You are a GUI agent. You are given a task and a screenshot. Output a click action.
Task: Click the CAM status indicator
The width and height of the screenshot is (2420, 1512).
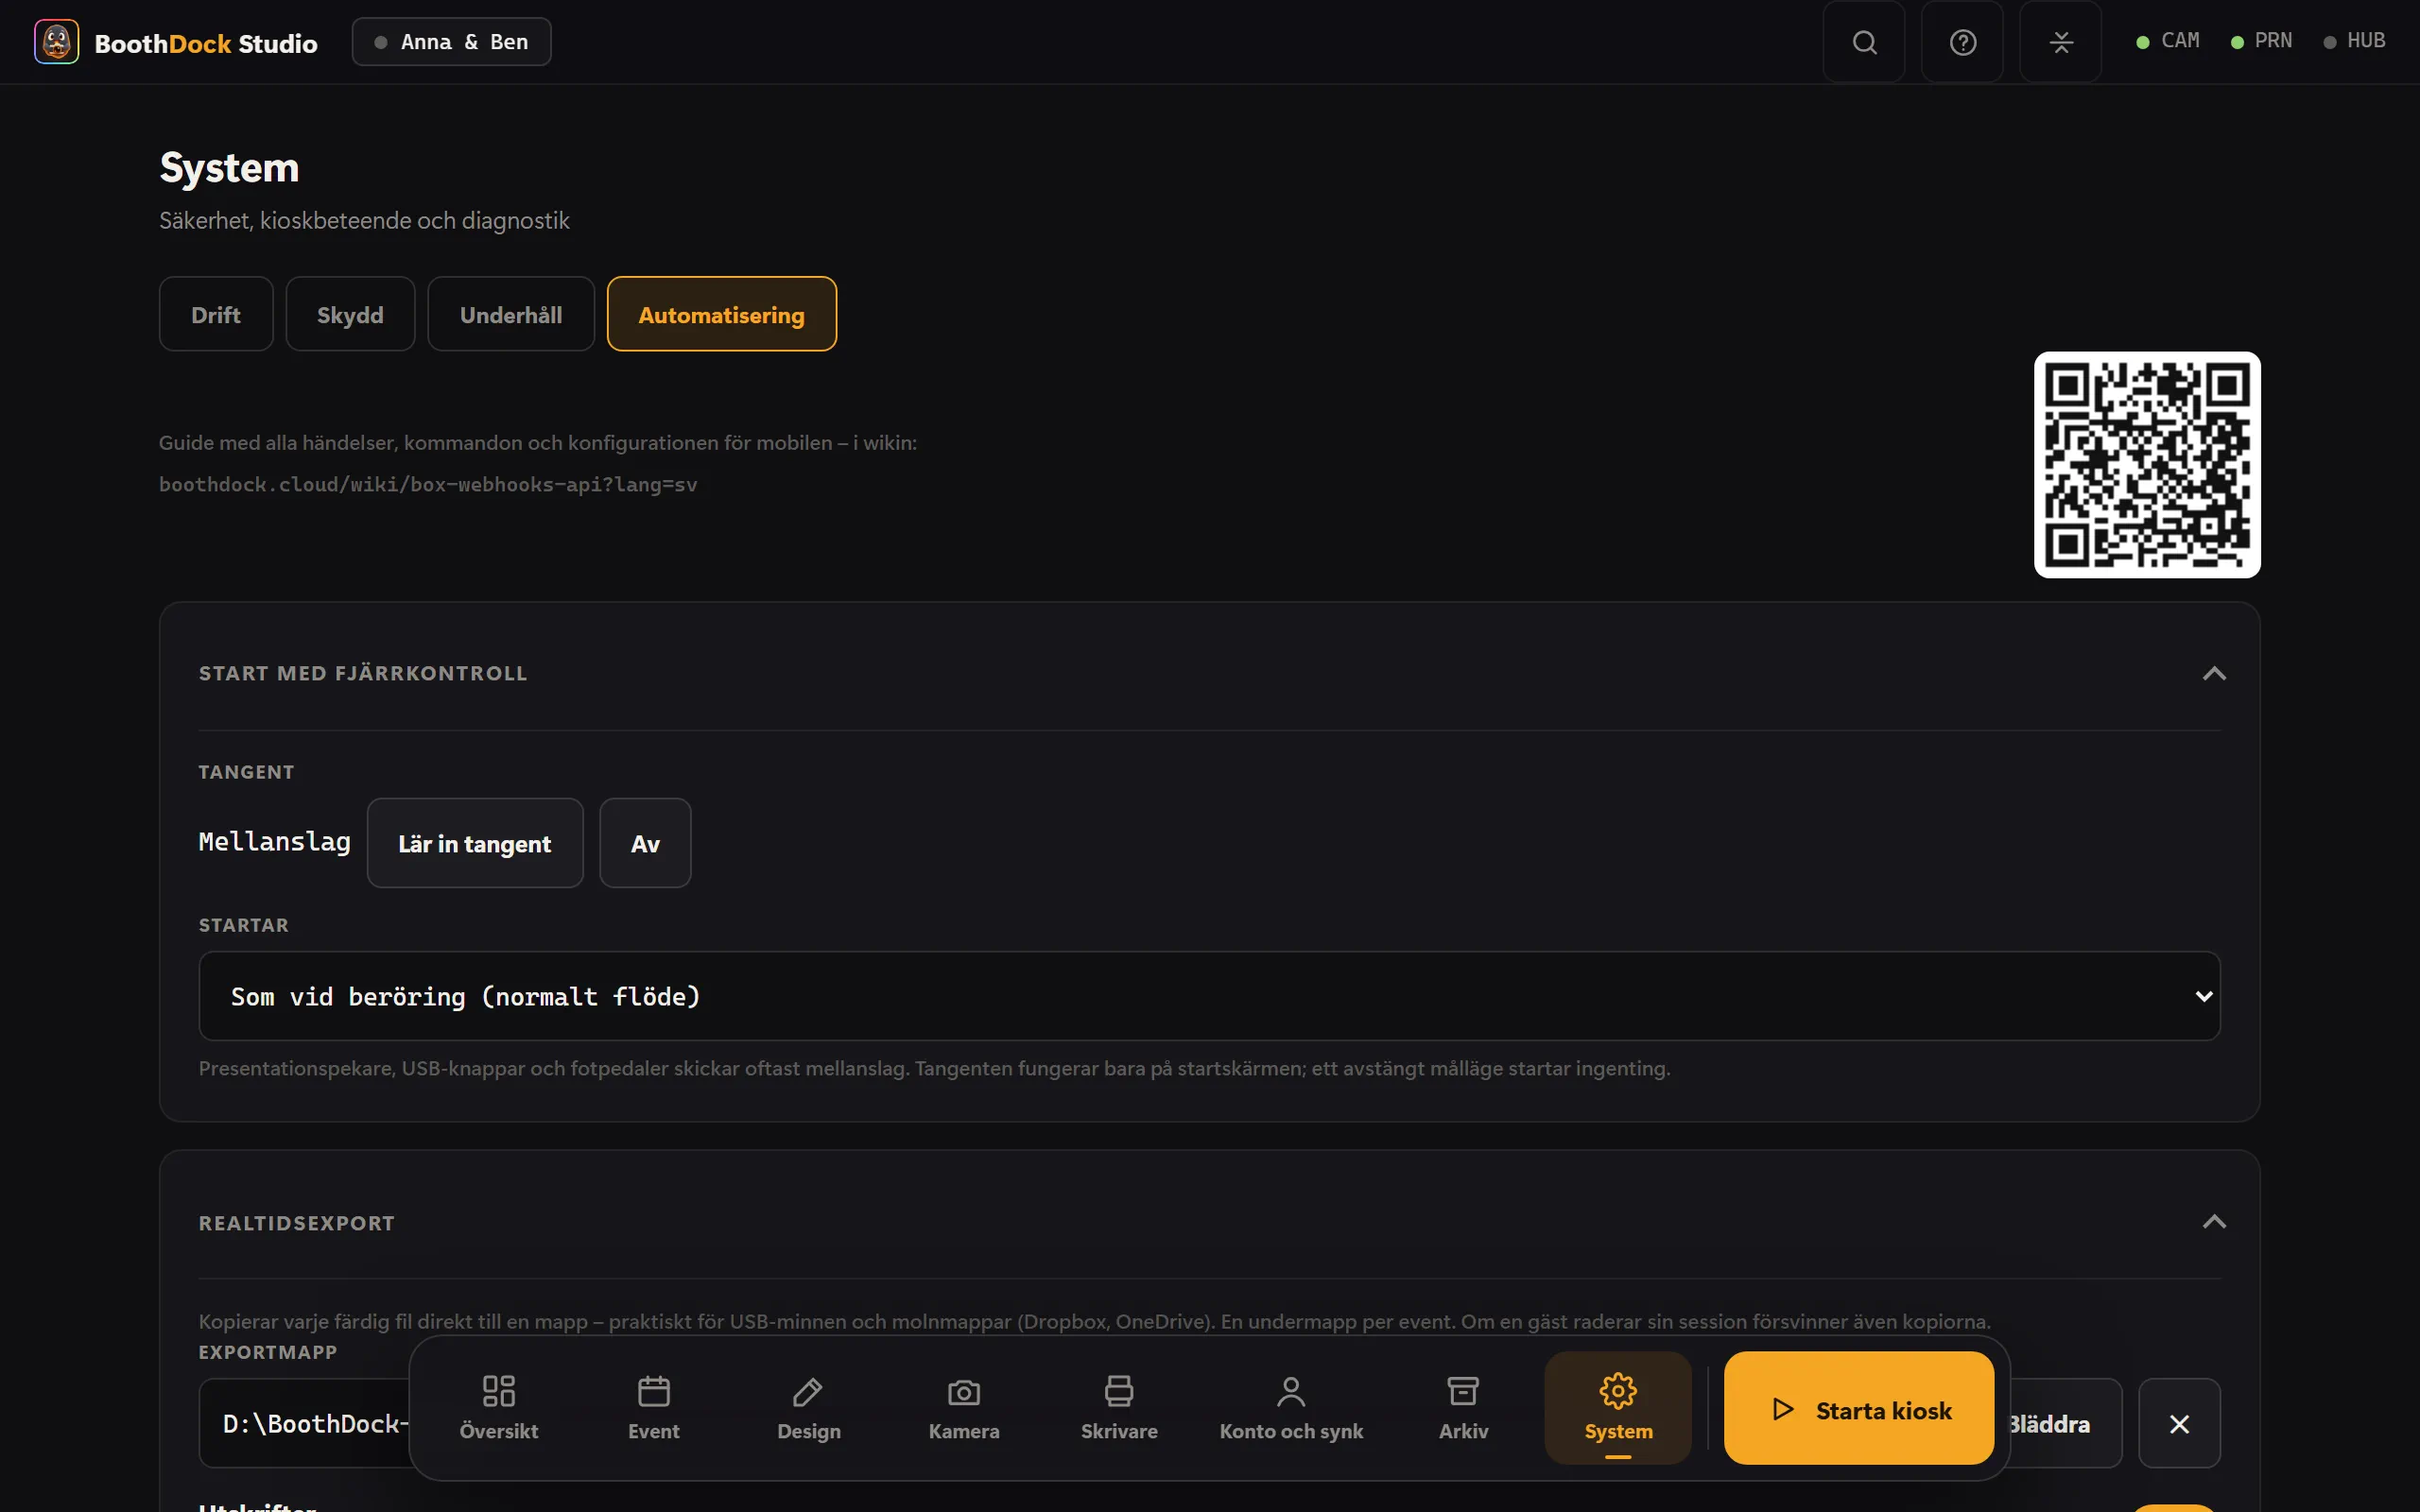point(2167,41)
